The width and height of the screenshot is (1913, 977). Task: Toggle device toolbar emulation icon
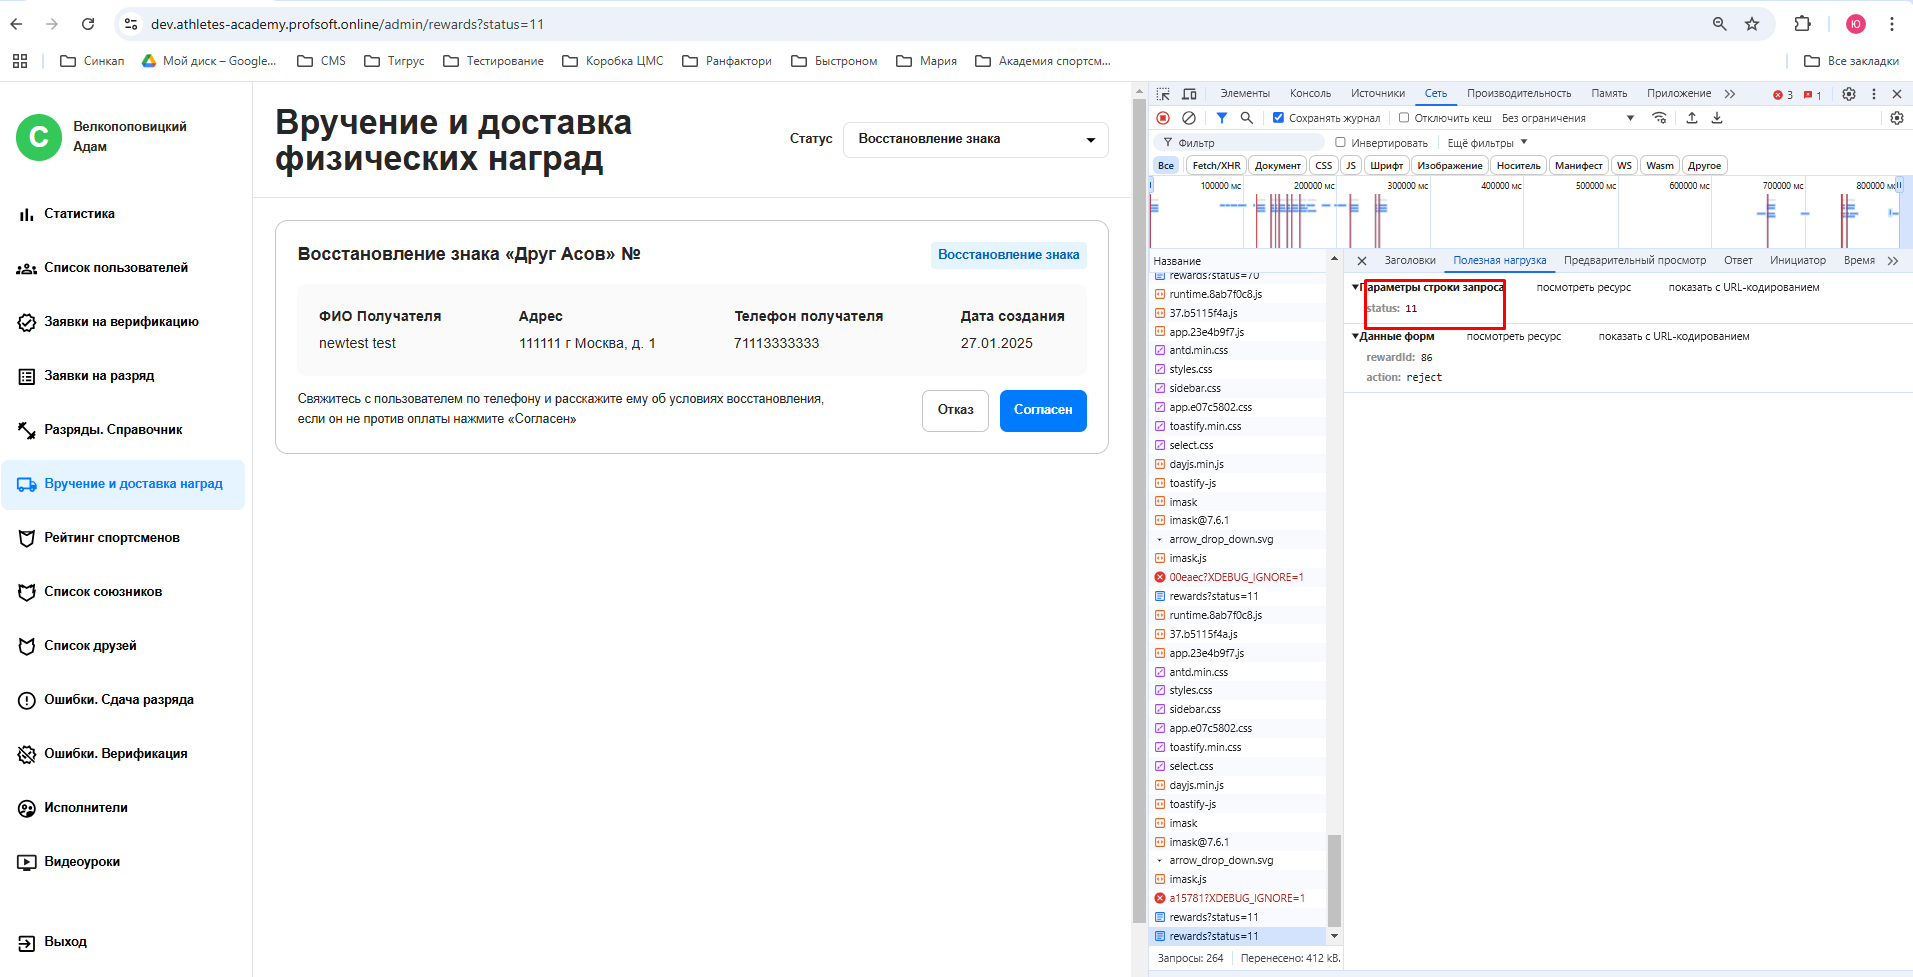1189,94
